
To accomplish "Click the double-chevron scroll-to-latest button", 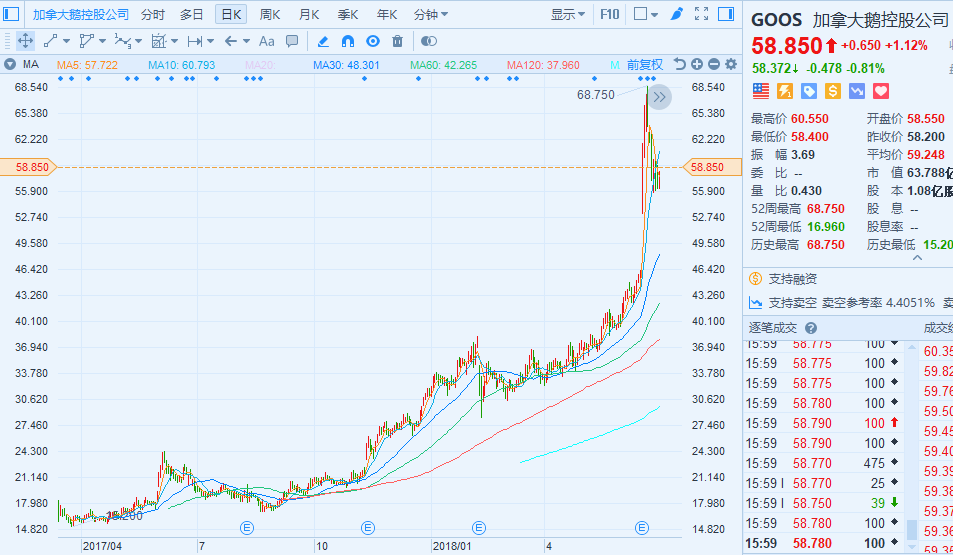I will click(x=659, y=97).
